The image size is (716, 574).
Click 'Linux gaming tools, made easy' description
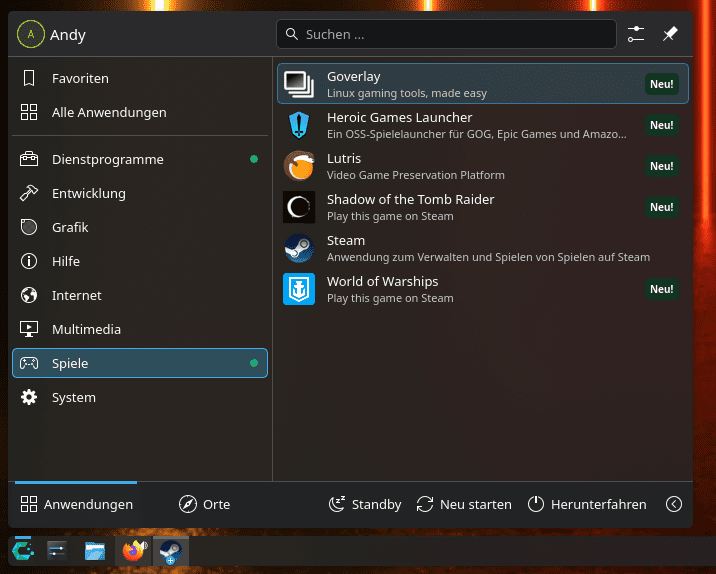407,93
